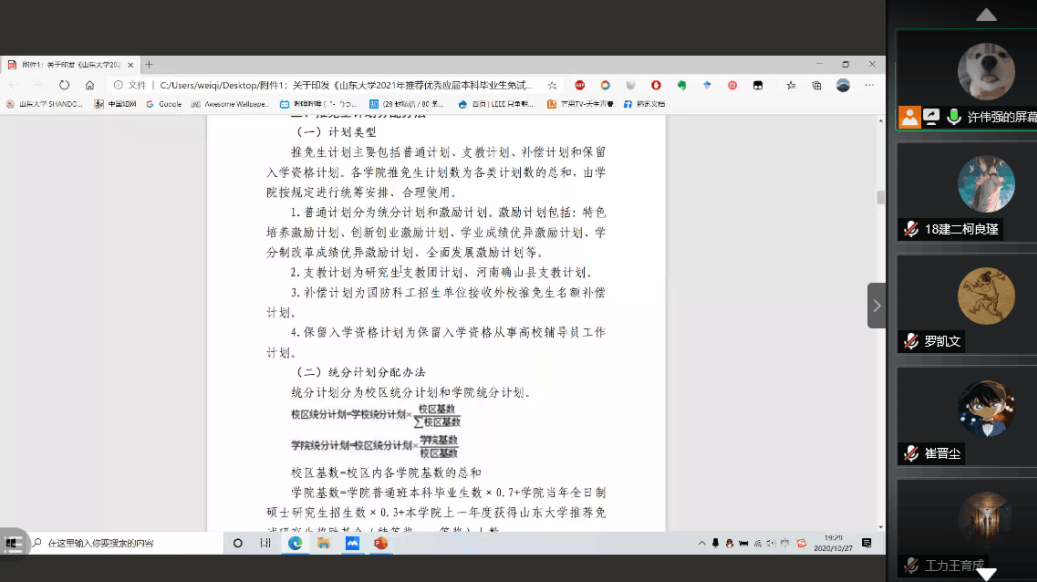Open the Windows Start menu
The image size is (1037, 582).
(14, 543)
